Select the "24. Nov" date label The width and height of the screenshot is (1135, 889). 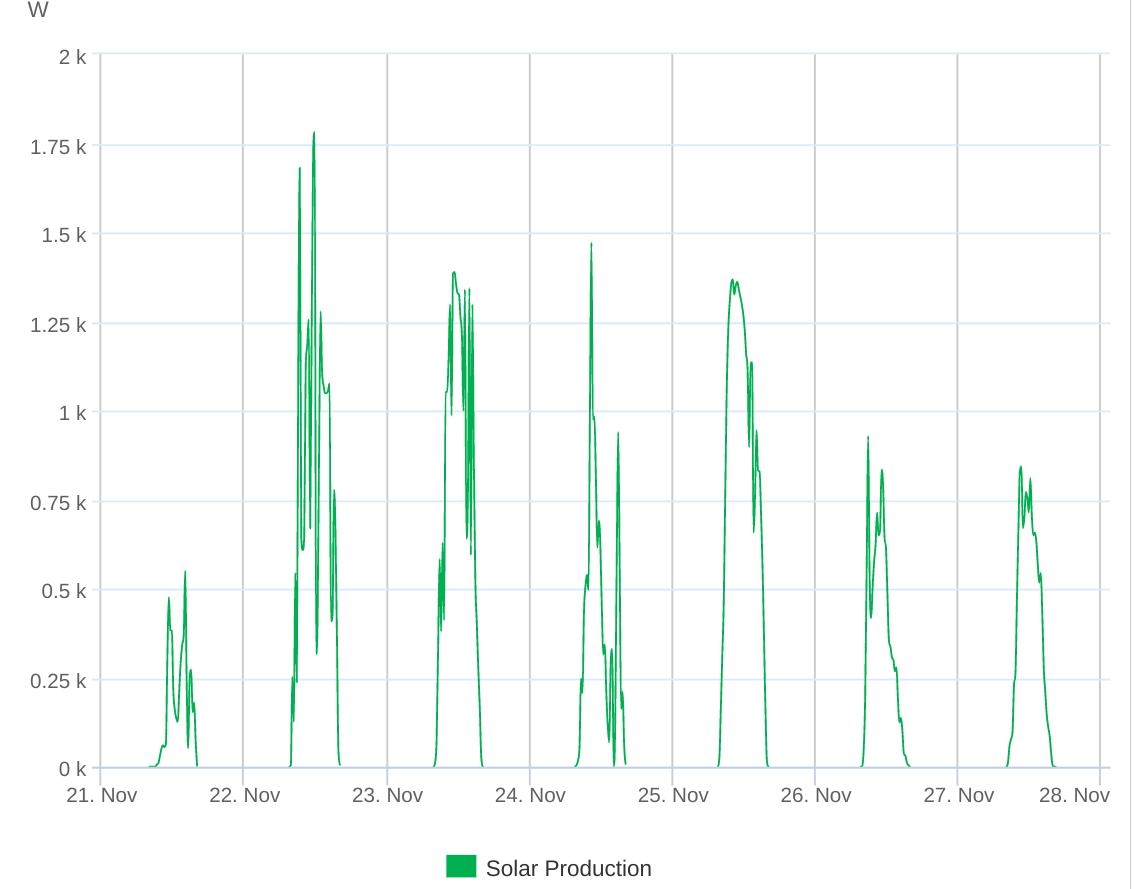[x=530, y=796]
